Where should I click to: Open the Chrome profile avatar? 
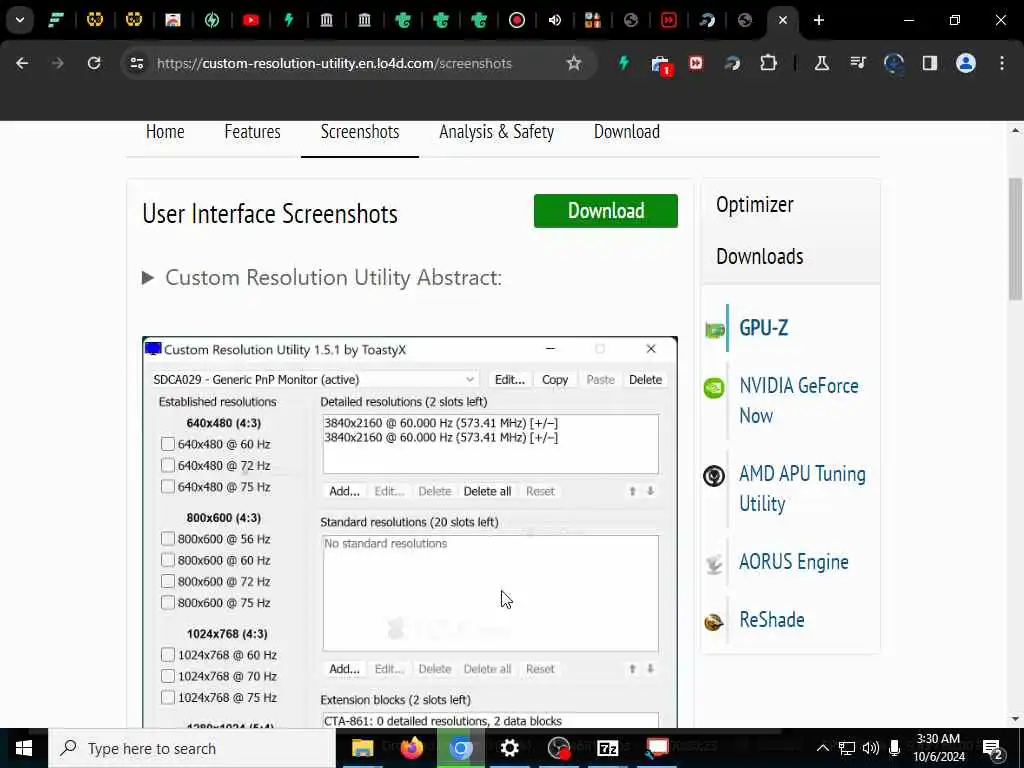pos(965,63)
